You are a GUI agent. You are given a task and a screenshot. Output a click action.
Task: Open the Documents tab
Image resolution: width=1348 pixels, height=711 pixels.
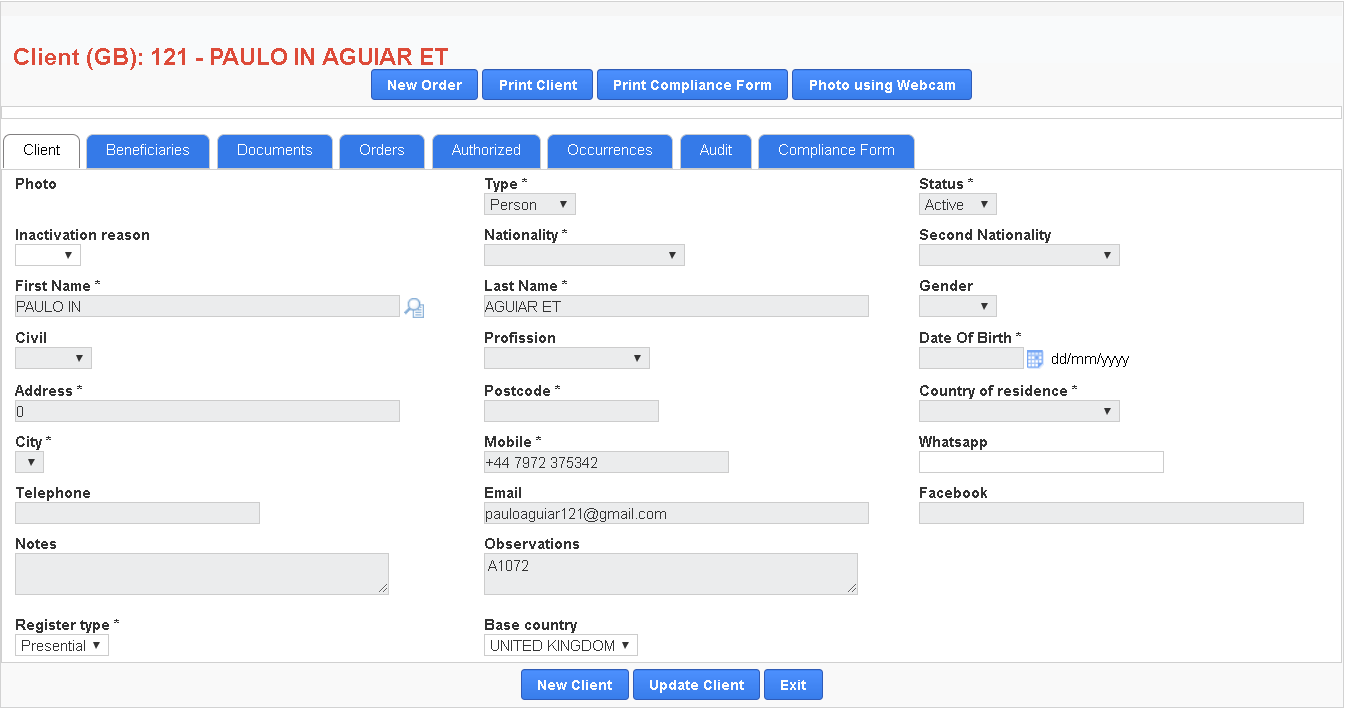point(275,151)
